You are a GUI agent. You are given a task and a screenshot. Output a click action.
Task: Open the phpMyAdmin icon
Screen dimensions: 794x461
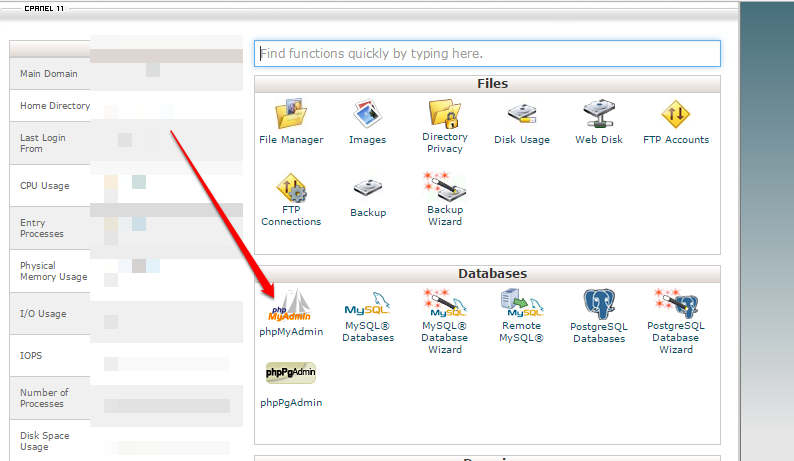point(290,305)
